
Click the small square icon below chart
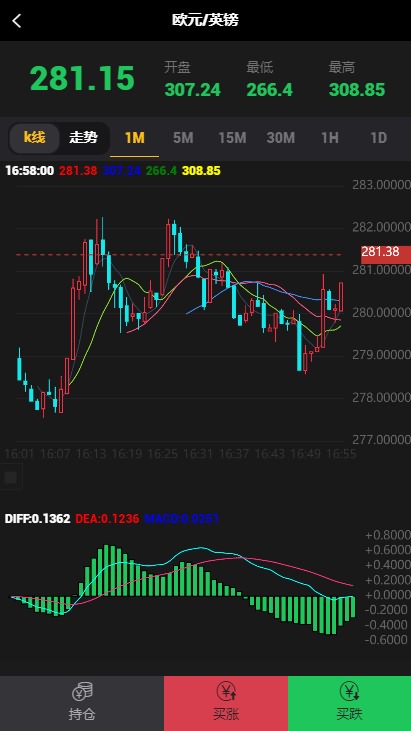pyautogui.click(x=10, y=477)
